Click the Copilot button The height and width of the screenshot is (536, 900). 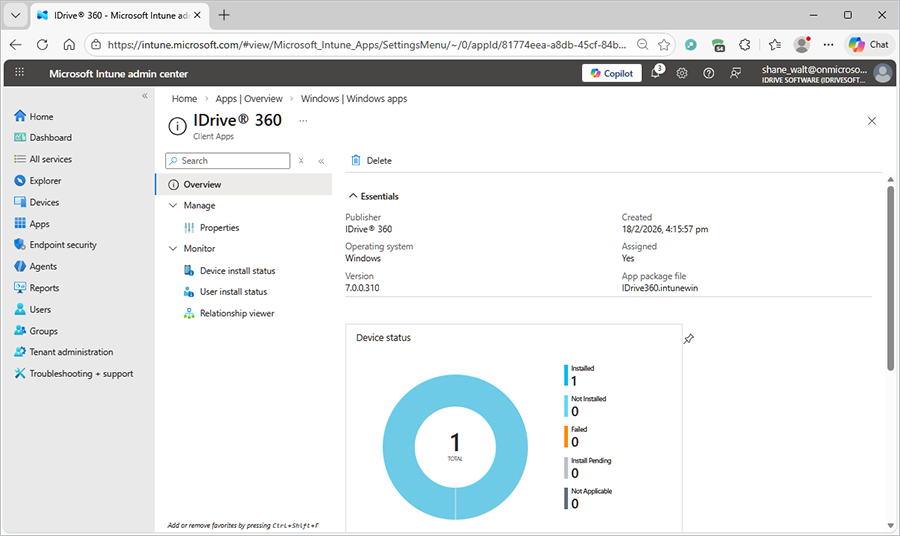click(611, 73)
